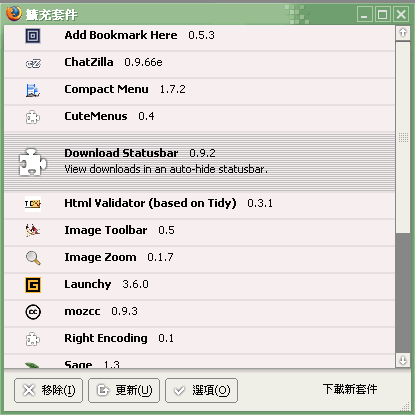Select the mozcc 0.9.3 entry
Image resolution: width=415 pixels, height=415 pixels.
[199, 314]
